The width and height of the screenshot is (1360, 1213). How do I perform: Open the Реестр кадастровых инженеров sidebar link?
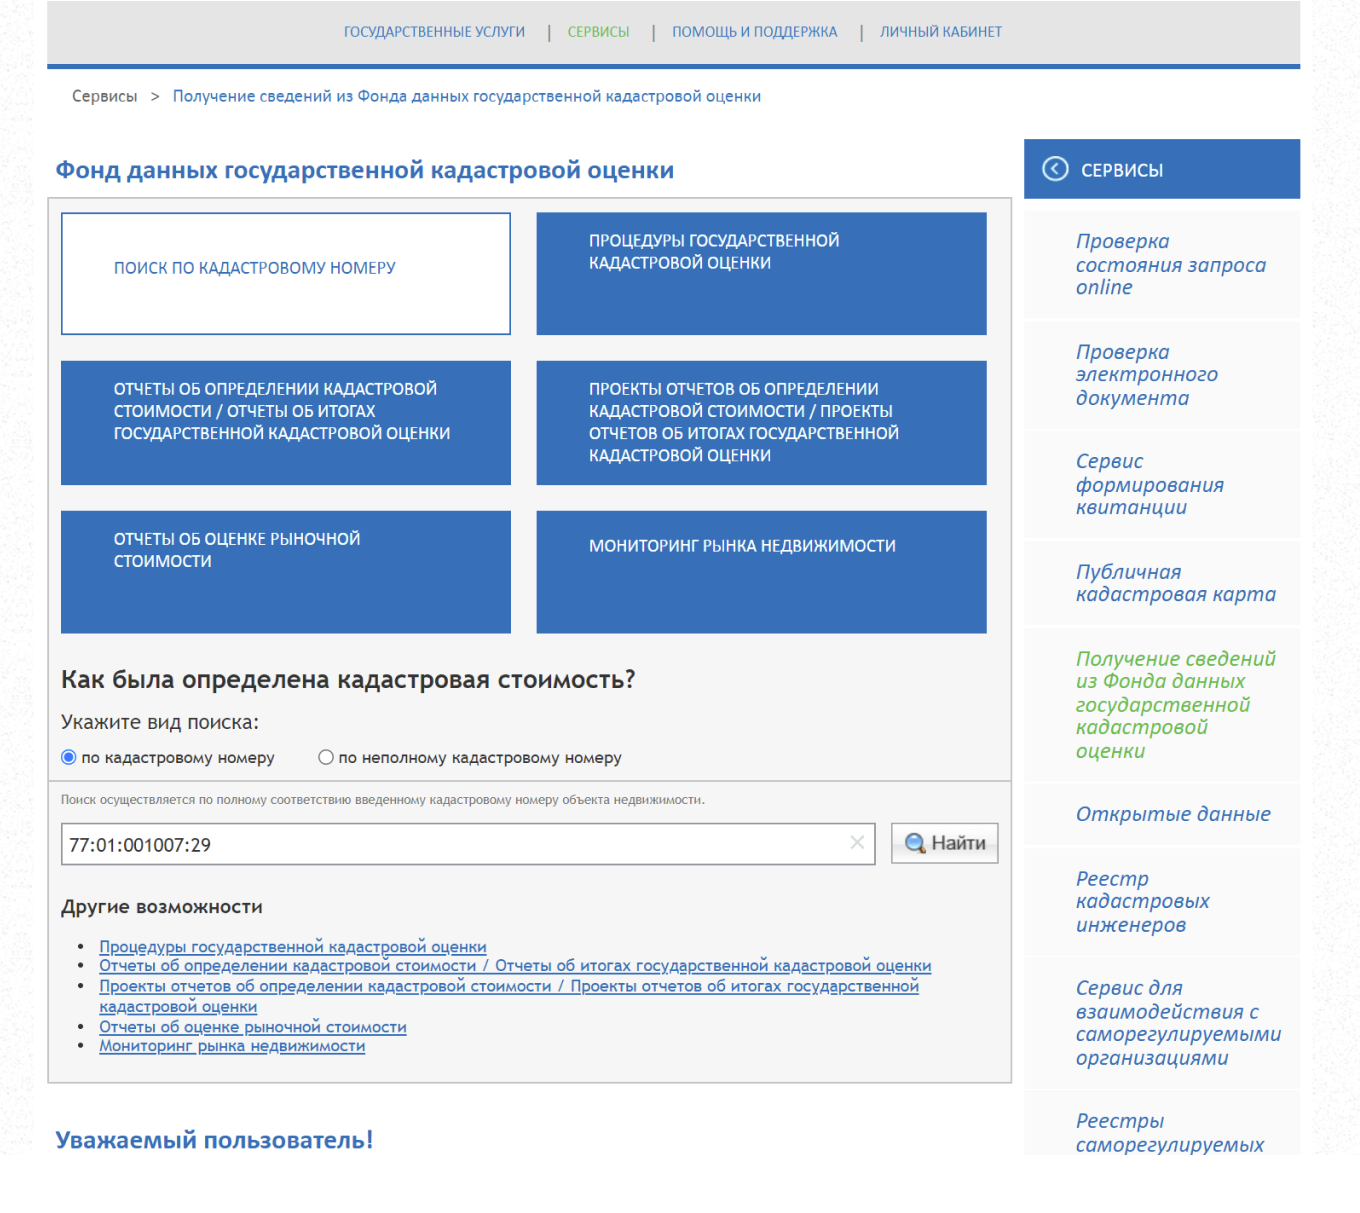pyautogui.click(x=1142, y=901)
